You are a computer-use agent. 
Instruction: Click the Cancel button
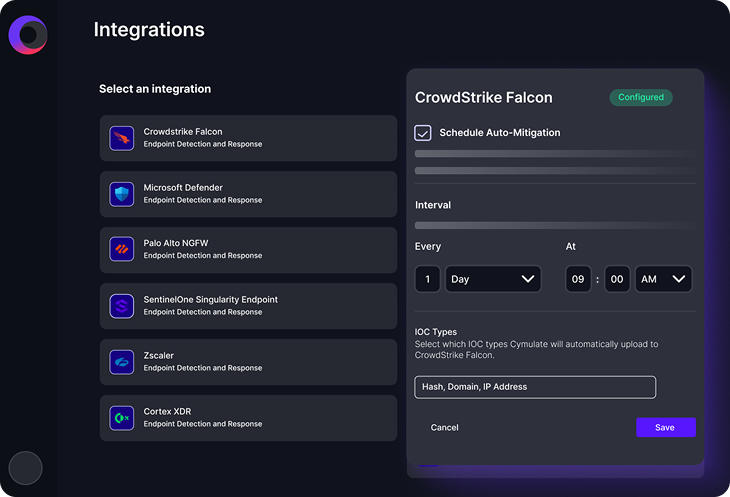click(444, 427)
